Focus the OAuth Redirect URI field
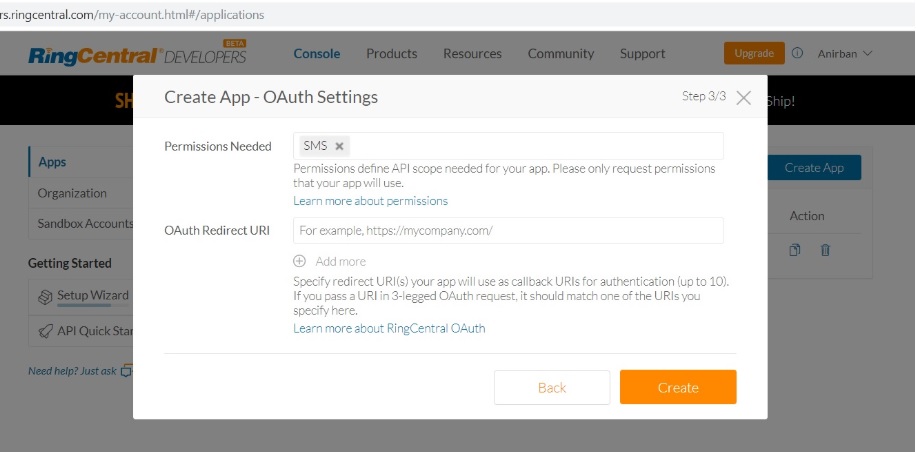Image resolution: width=916 pixels, height=452 pixels. [x=508, y=230]
